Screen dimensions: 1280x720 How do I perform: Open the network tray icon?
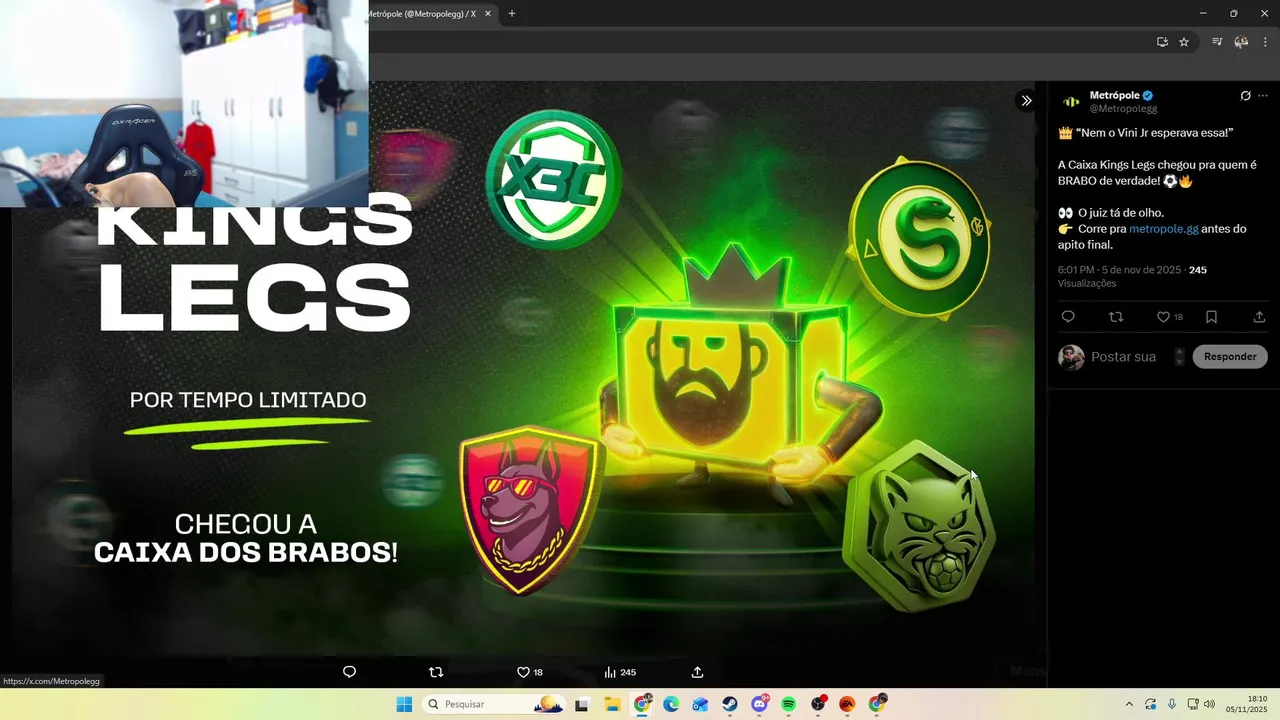(1193, 704)
